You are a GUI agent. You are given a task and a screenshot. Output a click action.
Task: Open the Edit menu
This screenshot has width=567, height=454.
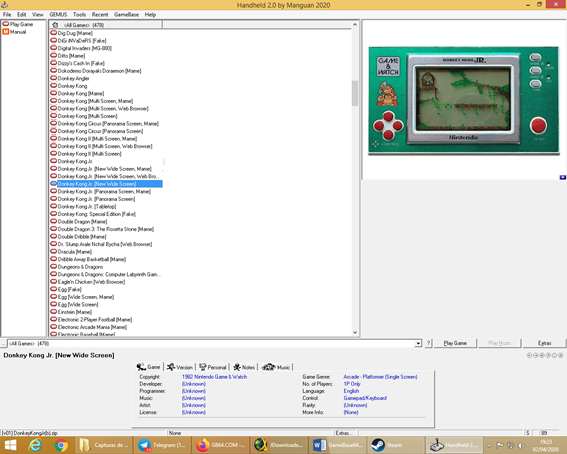pos(22,14)
